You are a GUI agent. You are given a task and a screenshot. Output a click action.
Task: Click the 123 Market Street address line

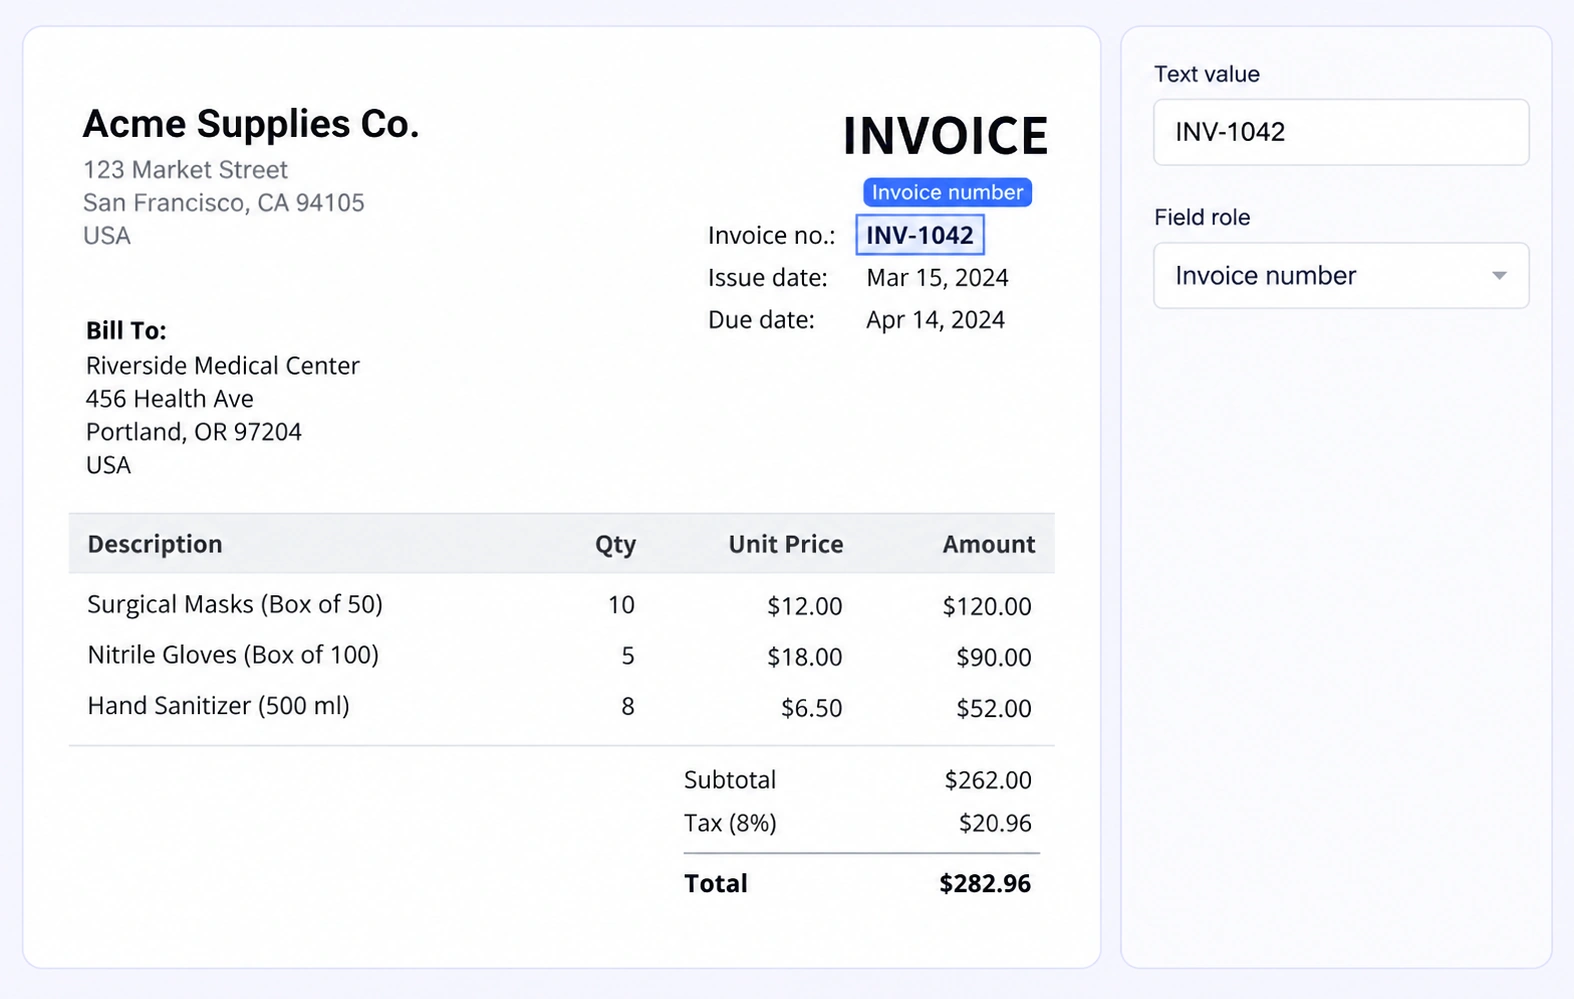pyautogui.click(x=185, y=170)
